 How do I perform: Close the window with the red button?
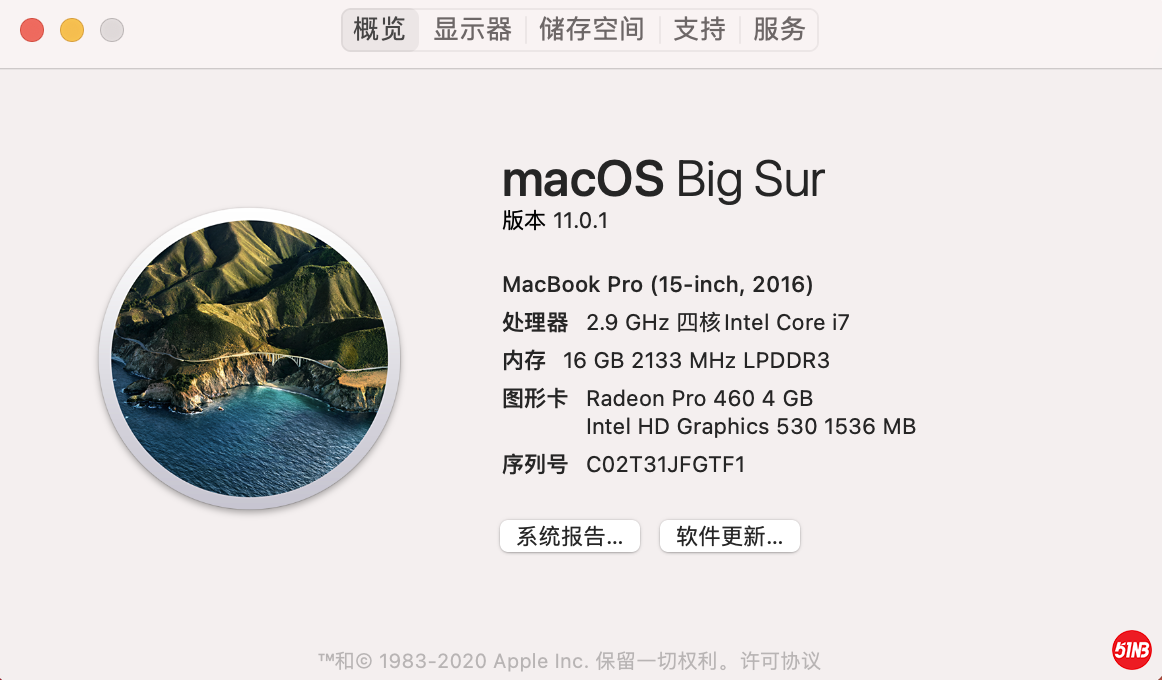[32, 30]
